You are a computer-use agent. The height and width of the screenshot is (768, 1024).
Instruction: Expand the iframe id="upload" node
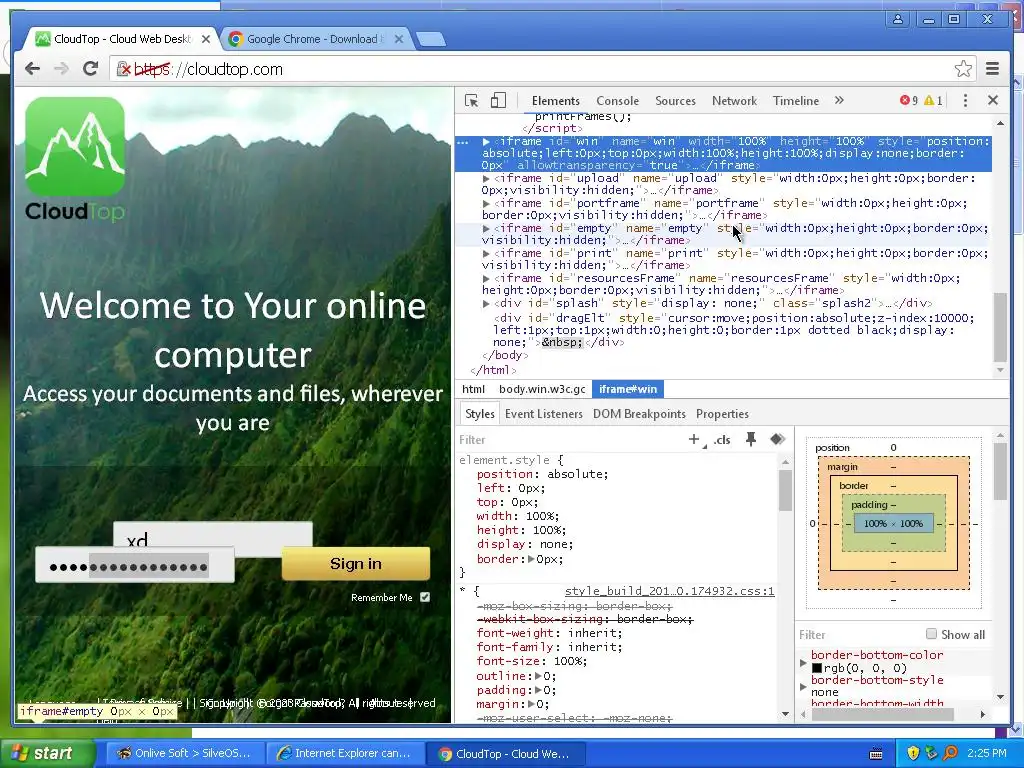tap(486, 178)
